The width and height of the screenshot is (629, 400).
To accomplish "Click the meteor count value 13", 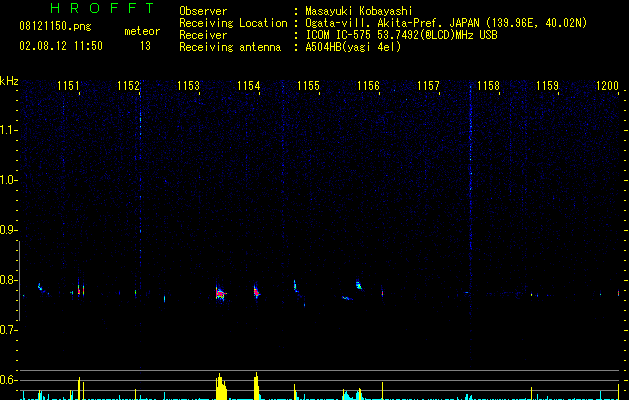I will tap(145, 46).
